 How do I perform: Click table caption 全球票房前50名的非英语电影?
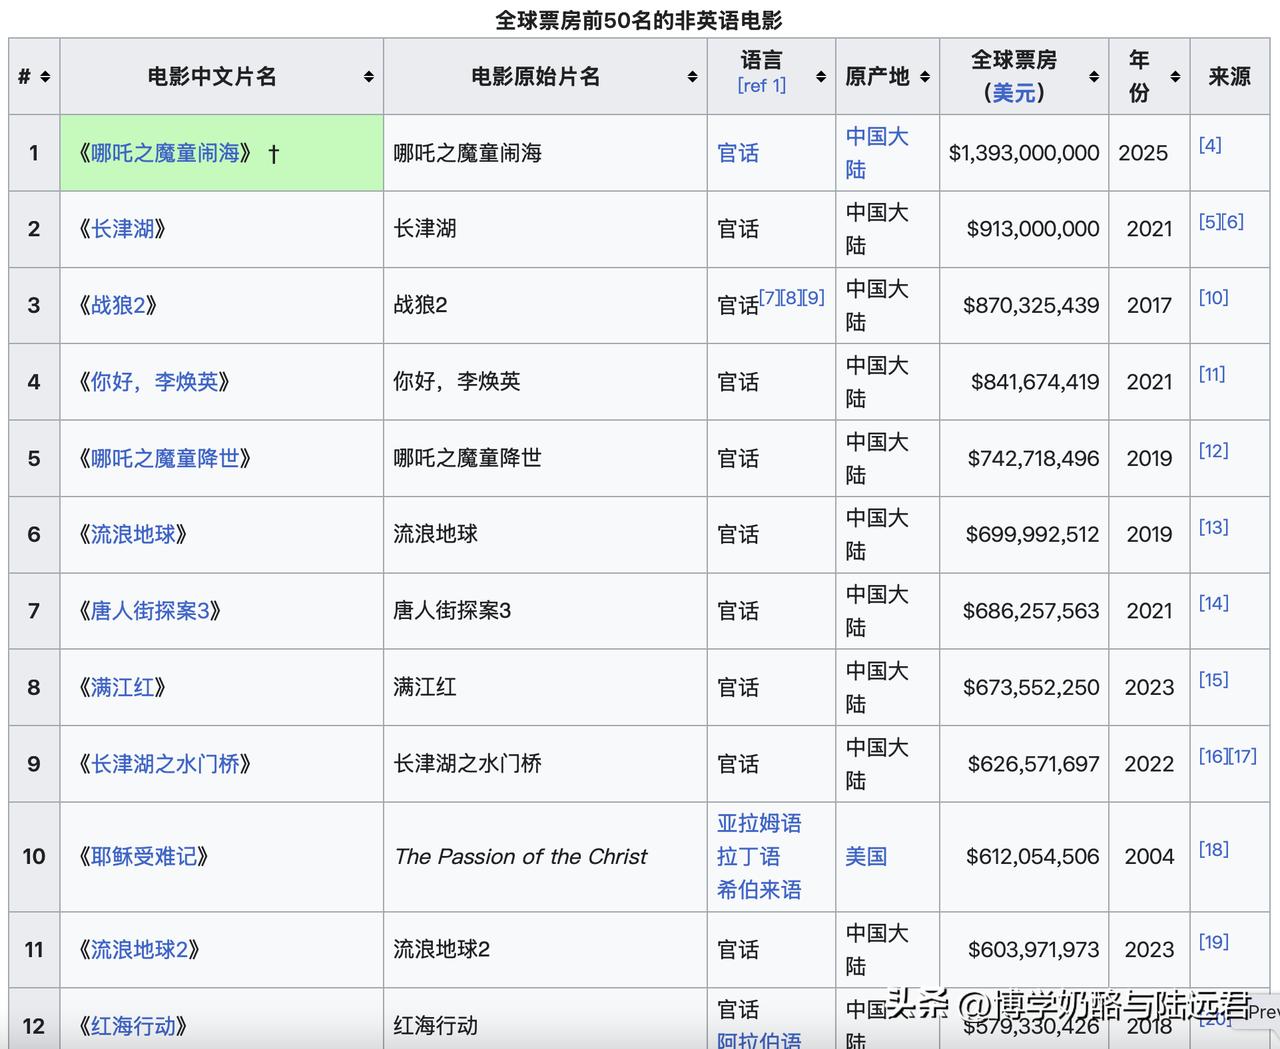pos(639,20)
